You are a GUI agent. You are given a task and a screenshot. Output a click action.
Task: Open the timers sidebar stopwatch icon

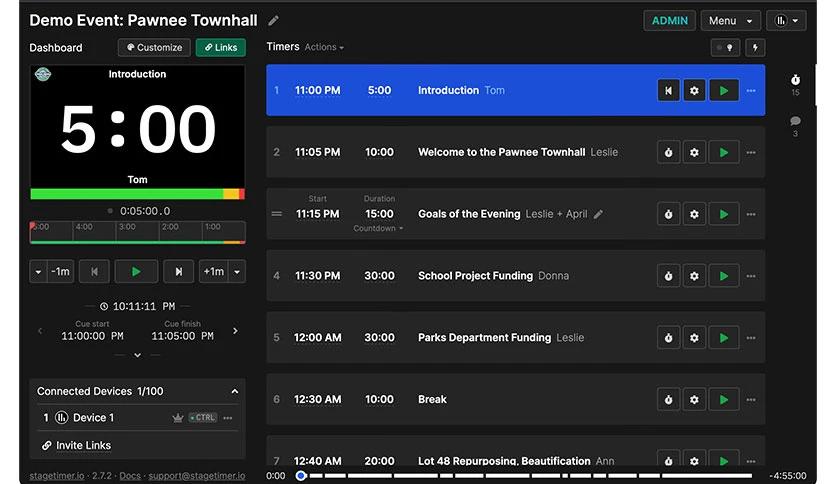[x=795, y=80]
